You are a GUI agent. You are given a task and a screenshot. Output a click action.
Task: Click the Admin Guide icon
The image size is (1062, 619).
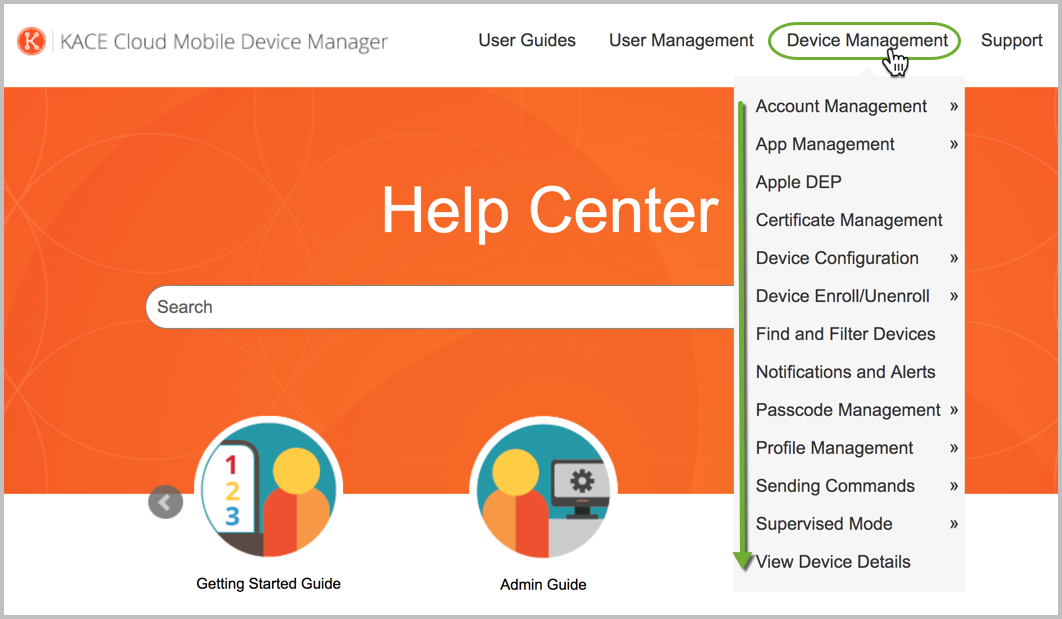(x=543, y=490)
